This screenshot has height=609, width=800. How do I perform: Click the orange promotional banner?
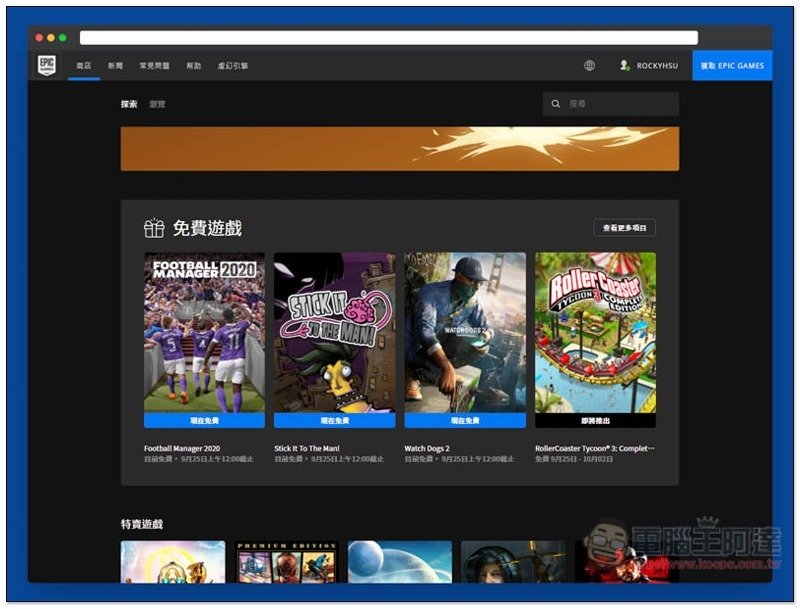pyautogui.click(x=399, y=148)
